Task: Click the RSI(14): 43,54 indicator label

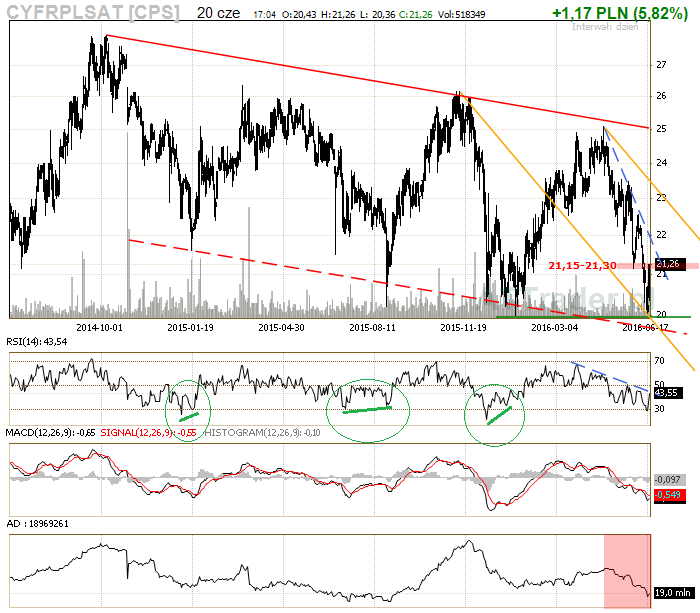Action: coord(37,342)
